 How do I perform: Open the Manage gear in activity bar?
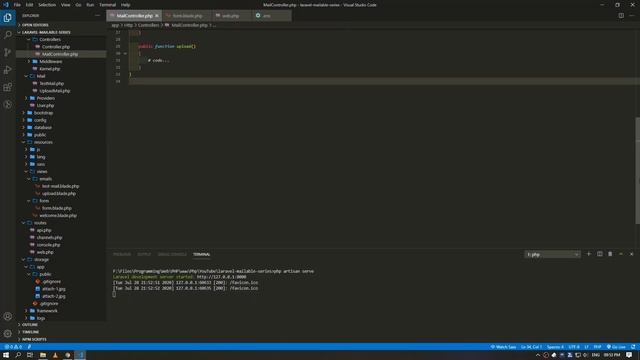click(x=8, y=333)
